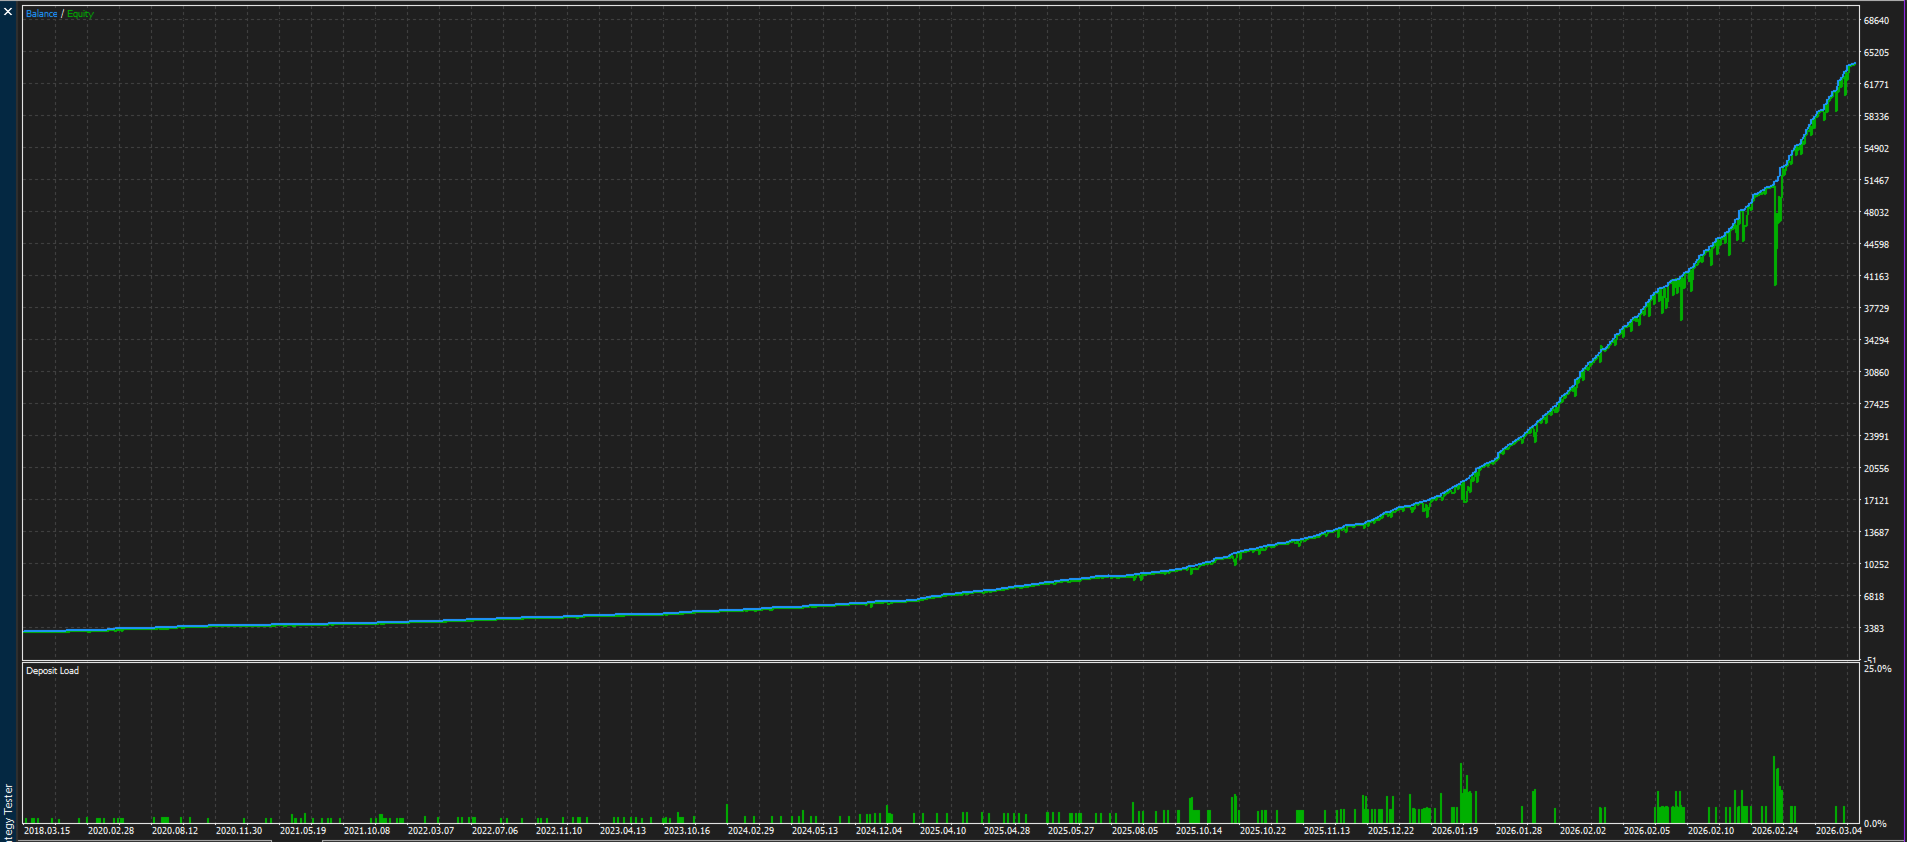
Task: Click the 2026.02.24 date on the time axis
Action: point(1775,831)
